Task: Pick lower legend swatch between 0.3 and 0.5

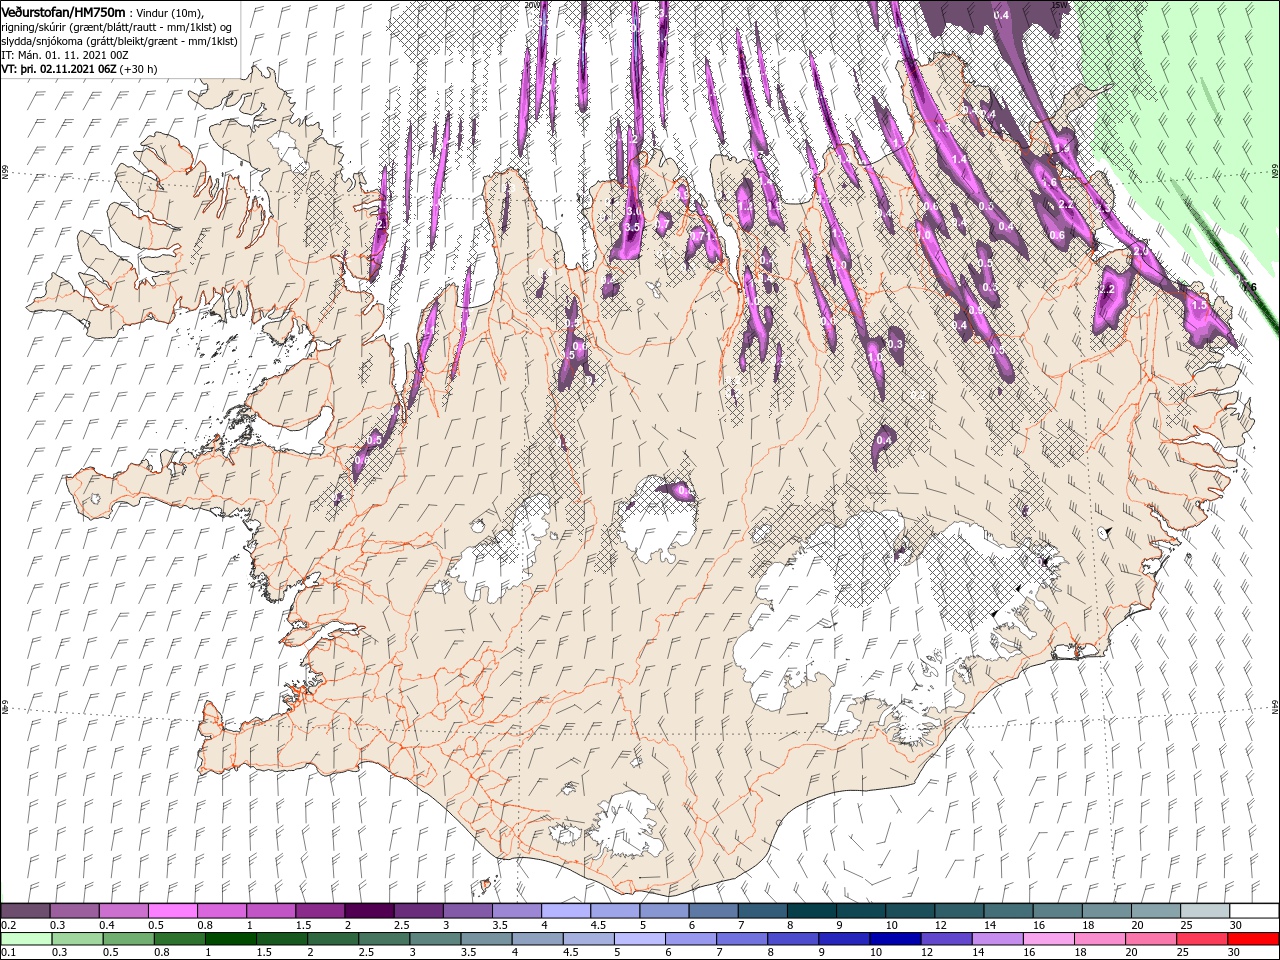Action: (x=77, y=939)
